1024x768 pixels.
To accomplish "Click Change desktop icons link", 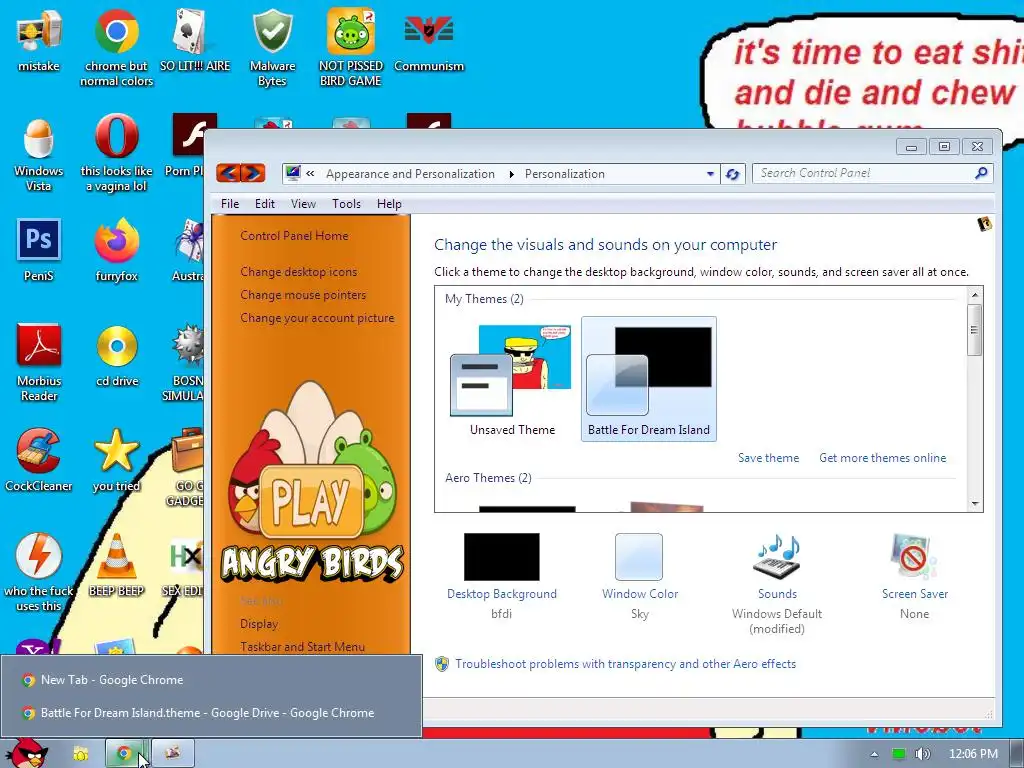I will 298,272.
